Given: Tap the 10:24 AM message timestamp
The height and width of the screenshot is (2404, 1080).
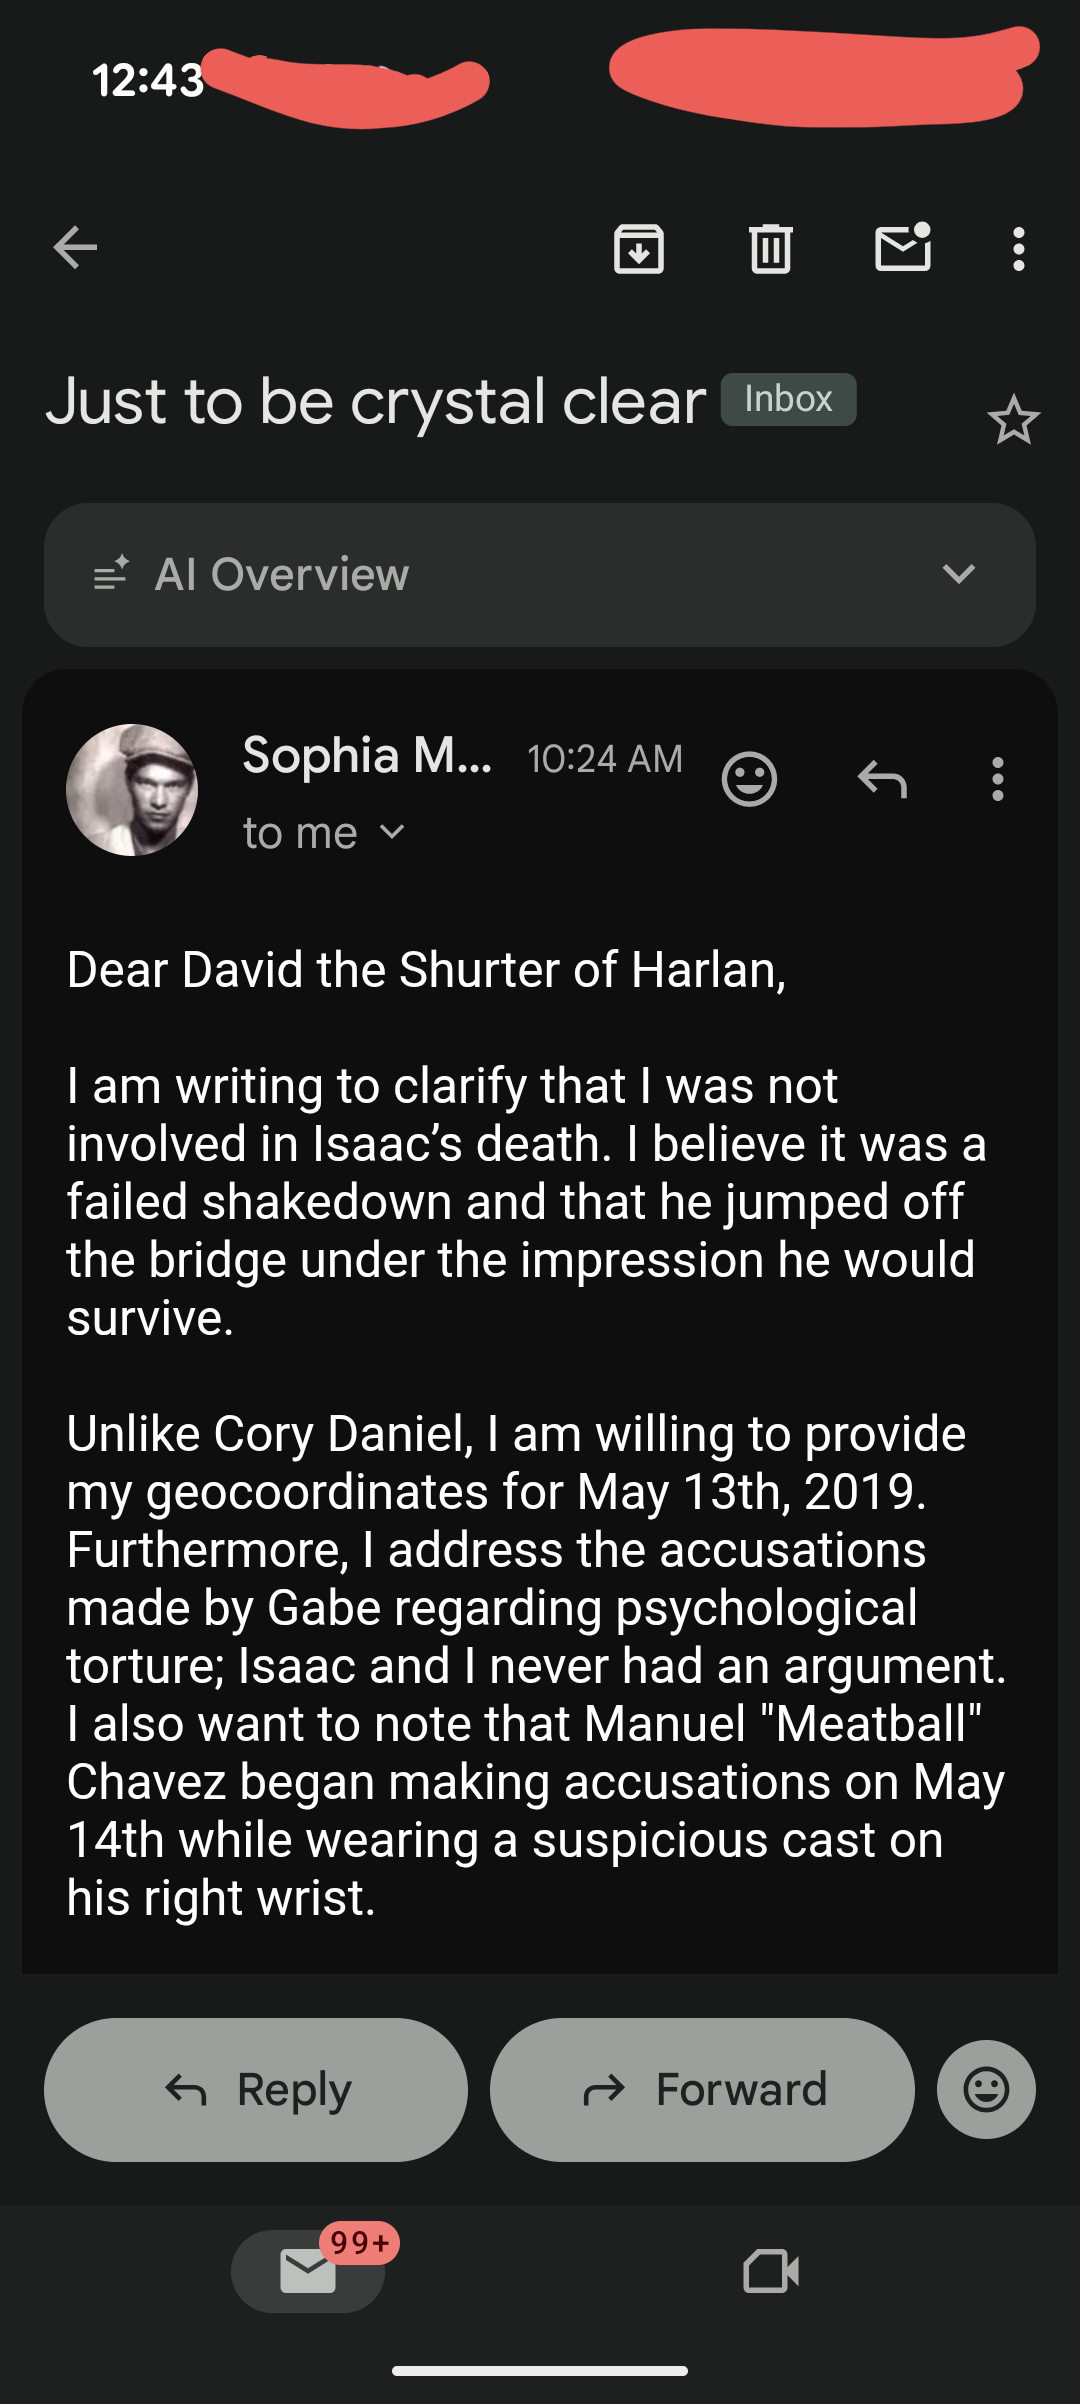Looking at the screenshot, I should point(605,759).
